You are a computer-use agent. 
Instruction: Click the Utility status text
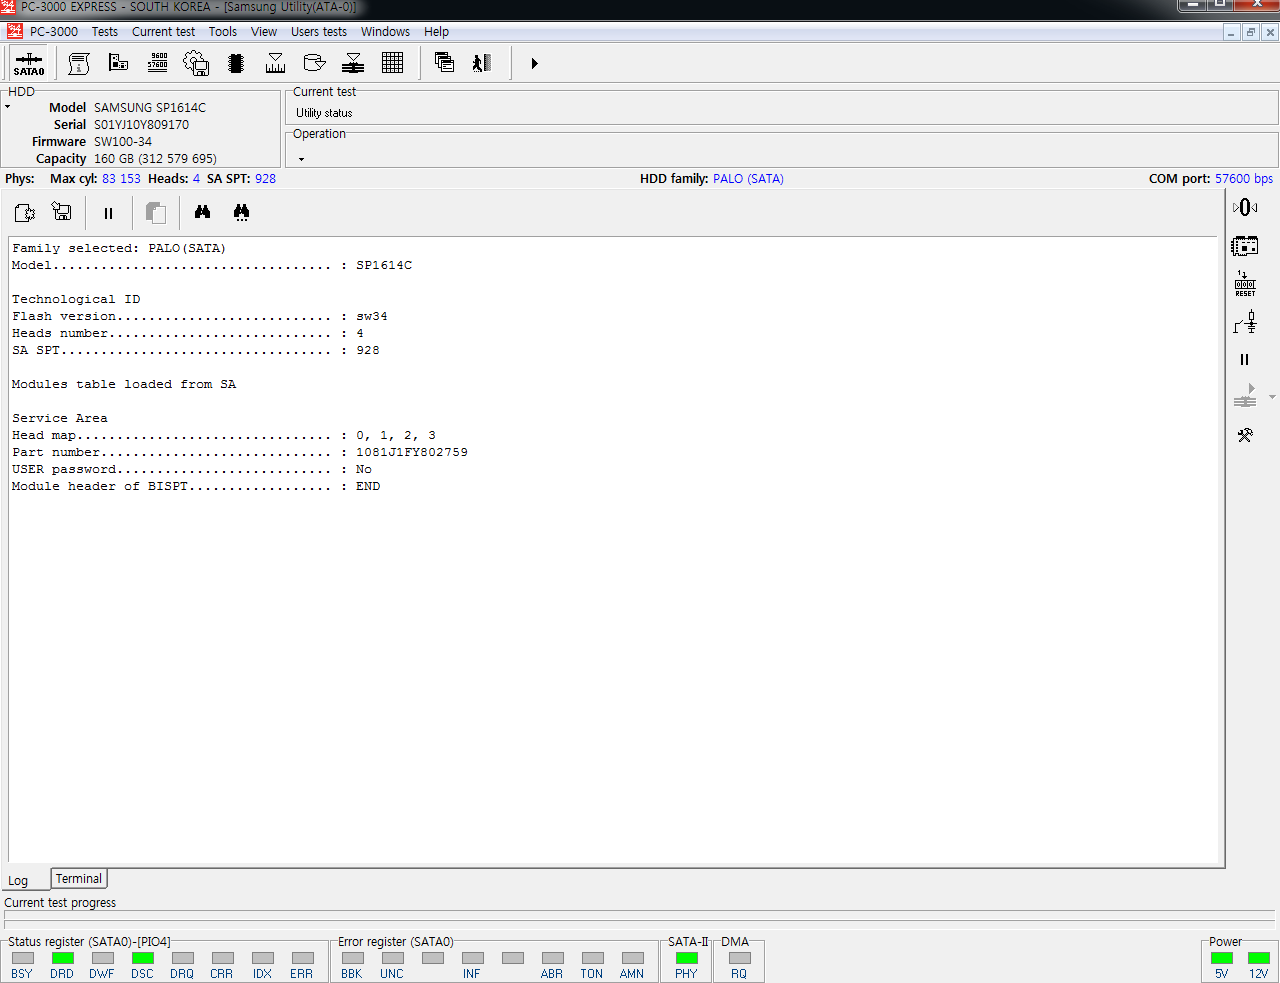coord(324,113)
